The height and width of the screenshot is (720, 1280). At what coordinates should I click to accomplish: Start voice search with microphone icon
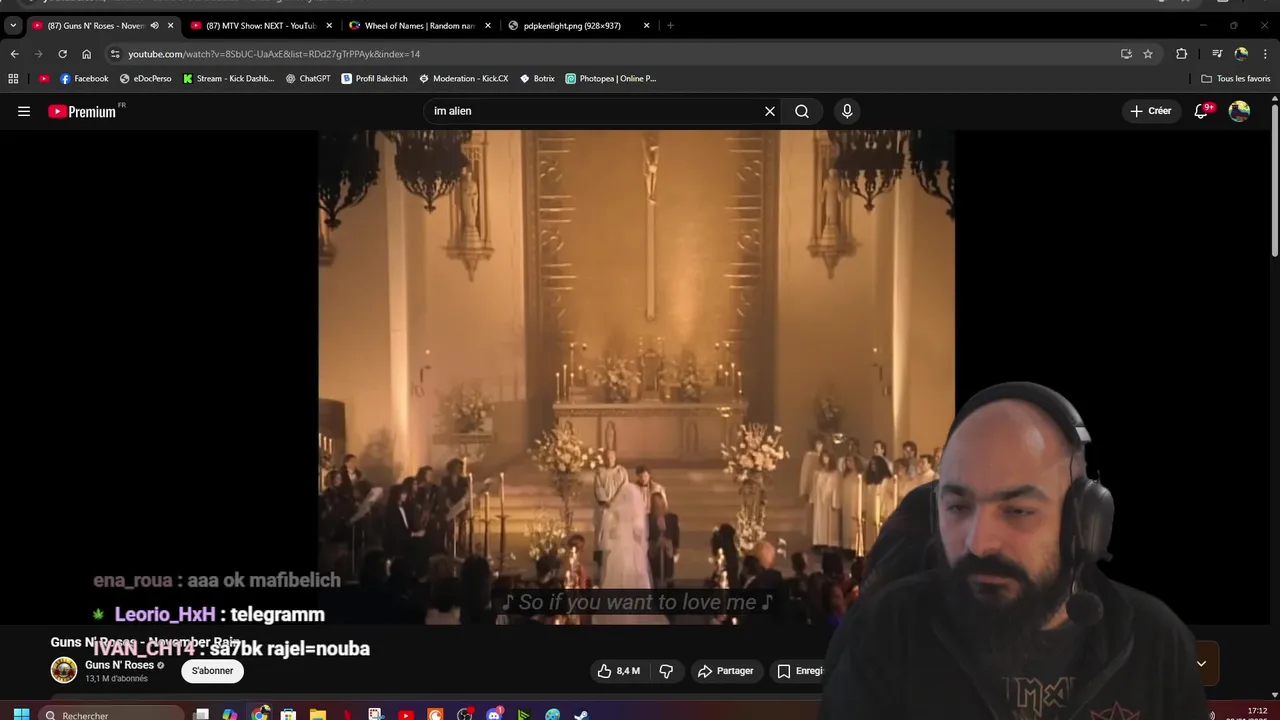(847, 111)
